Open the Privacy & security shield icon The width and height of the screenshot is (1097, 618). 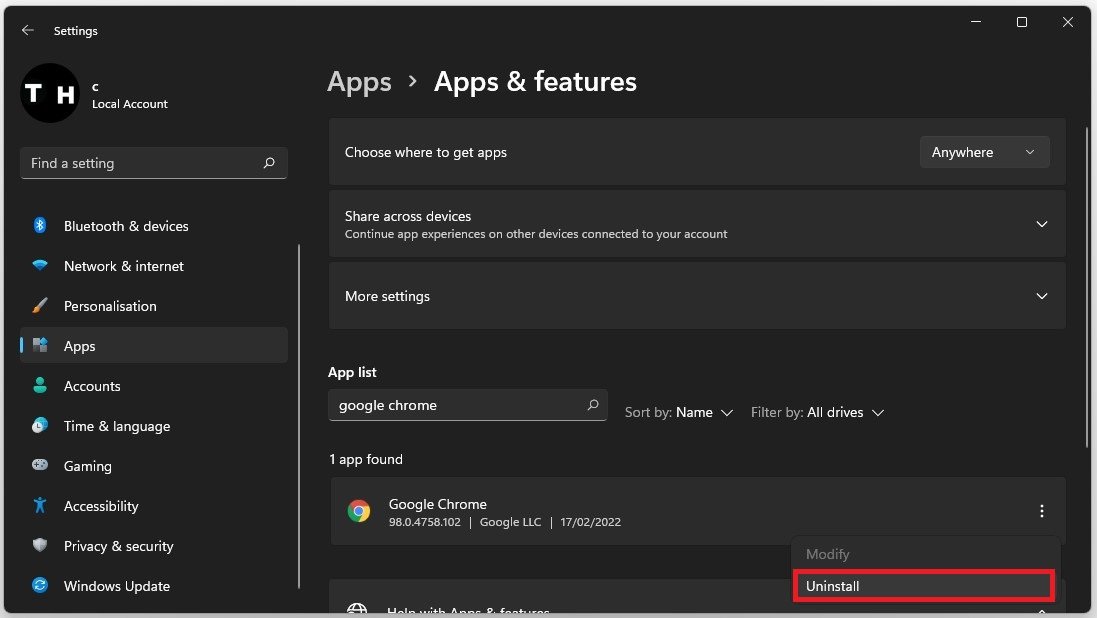pos(40,546)
